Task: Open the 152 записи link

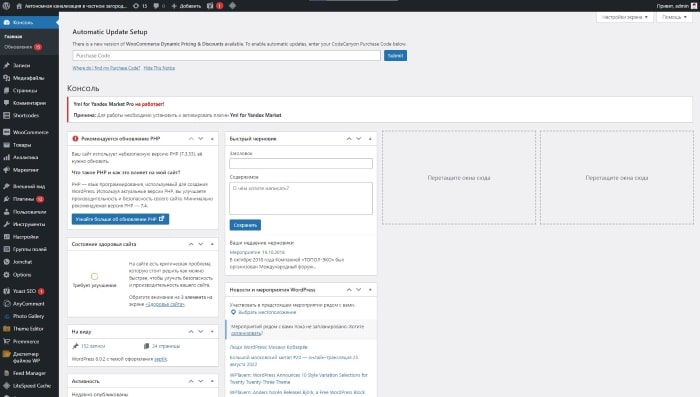Action: (93, 346)
